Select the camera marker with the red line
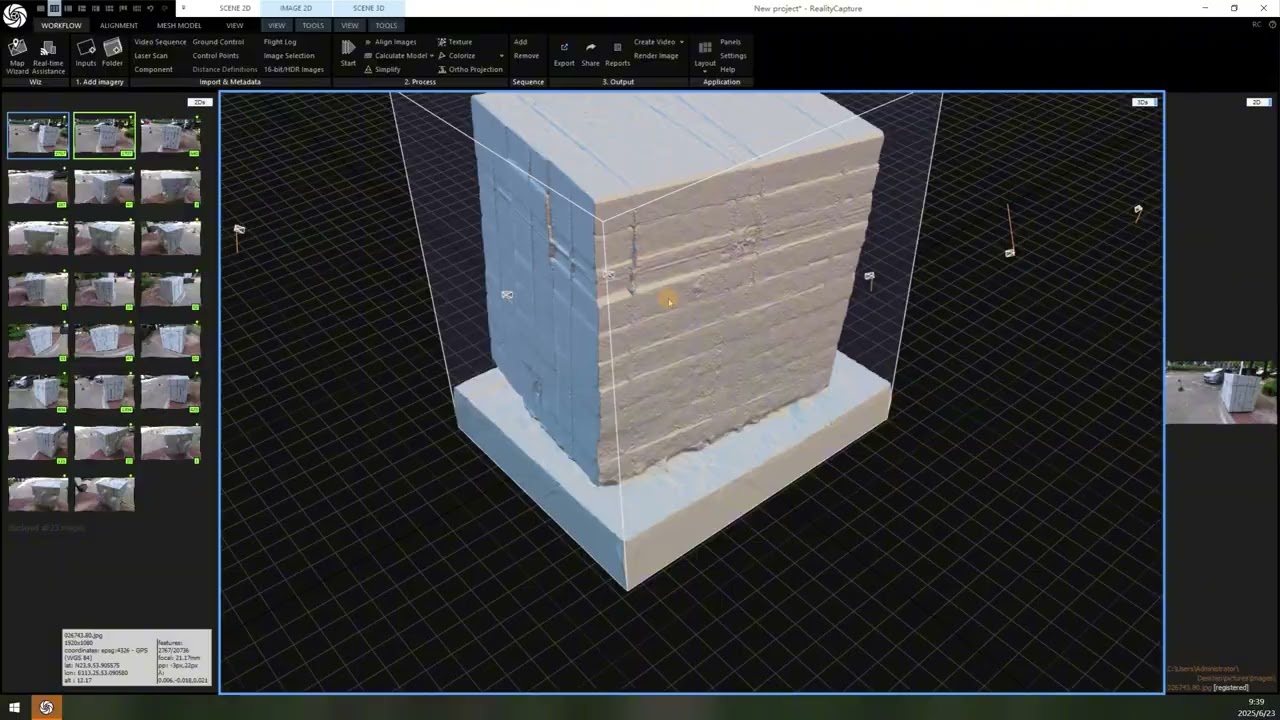1280x720 pixels. click(x=1009, y=252)
